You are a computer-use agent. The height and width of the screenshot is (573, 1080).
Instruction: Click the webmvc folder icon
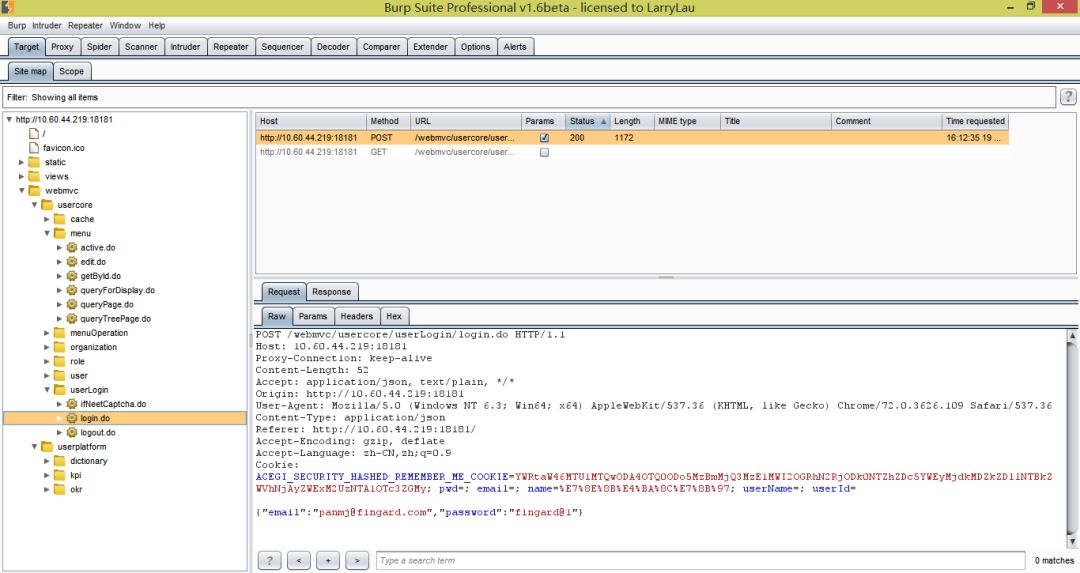coord(34,191)
